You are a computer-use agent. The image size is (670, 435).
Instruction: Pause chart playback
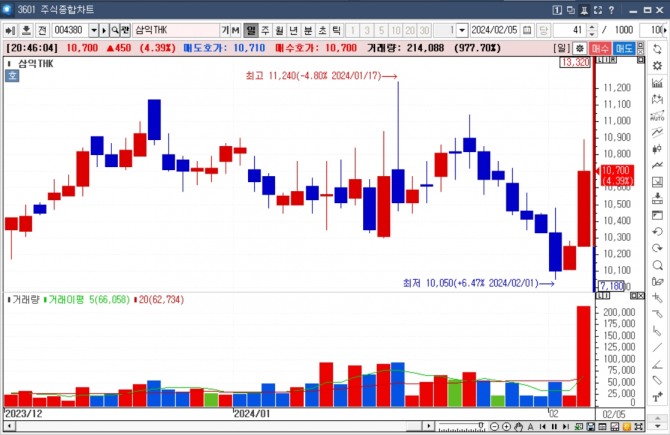(554, 426)
